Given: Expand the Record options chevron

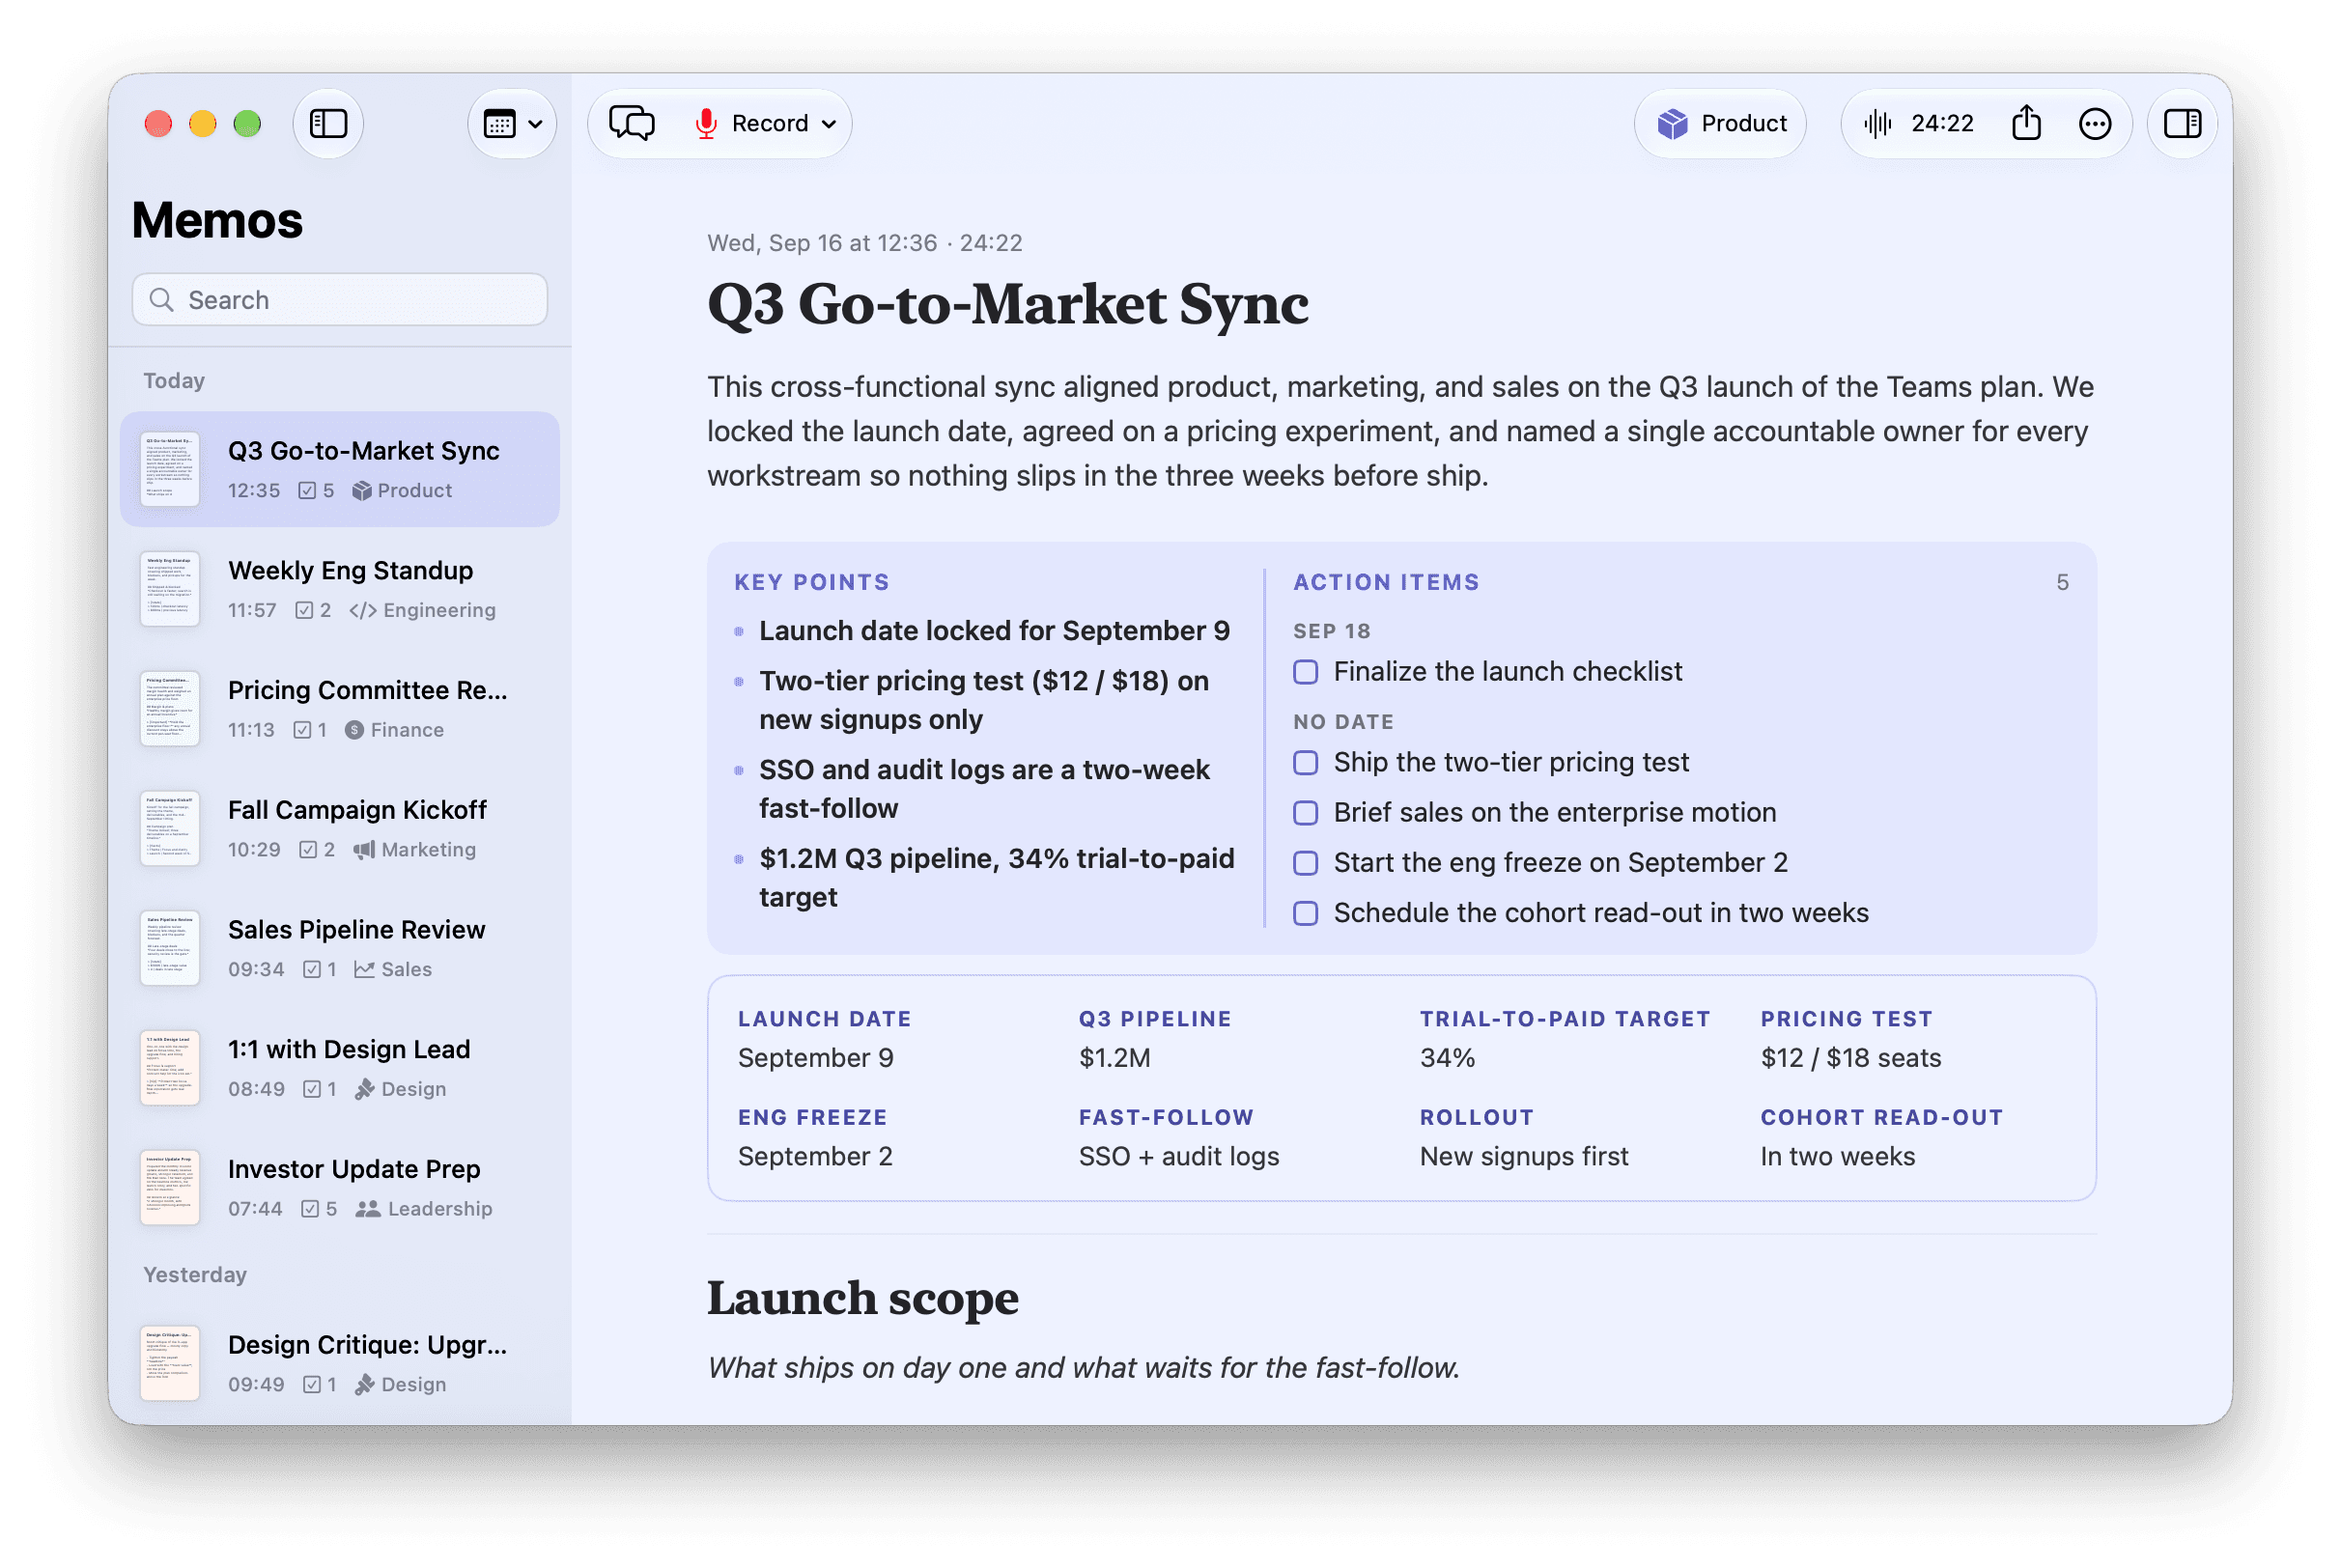Looking at the screenshot, I should point(829,124).
